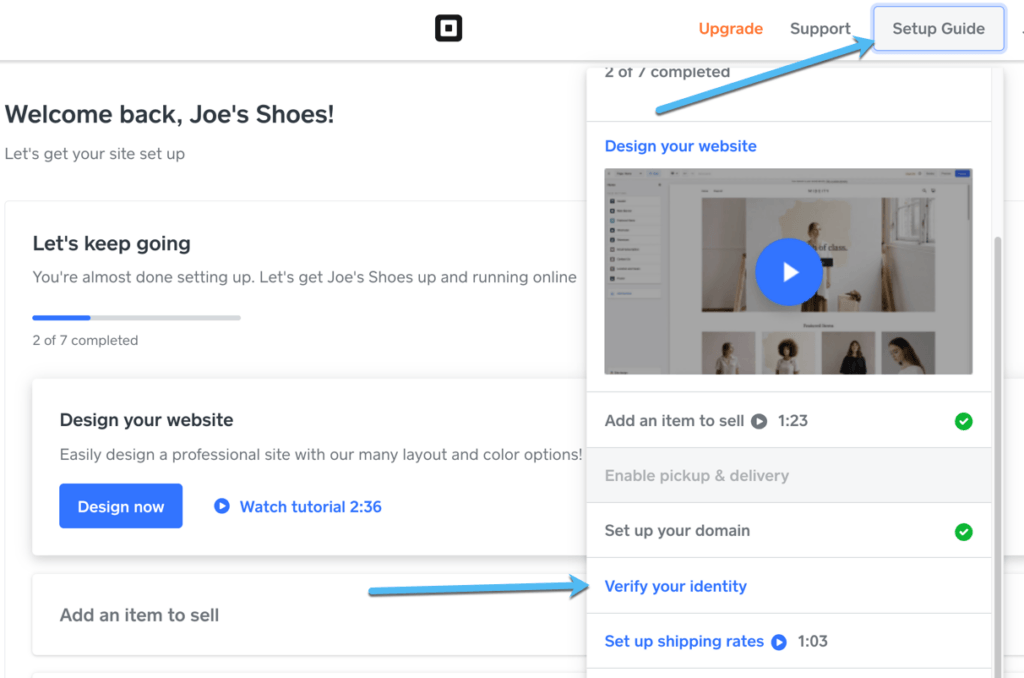Click play icon before Watch tutorial 2:36
The width and height of the screenshot is (1024, 678).
[222, 507]
